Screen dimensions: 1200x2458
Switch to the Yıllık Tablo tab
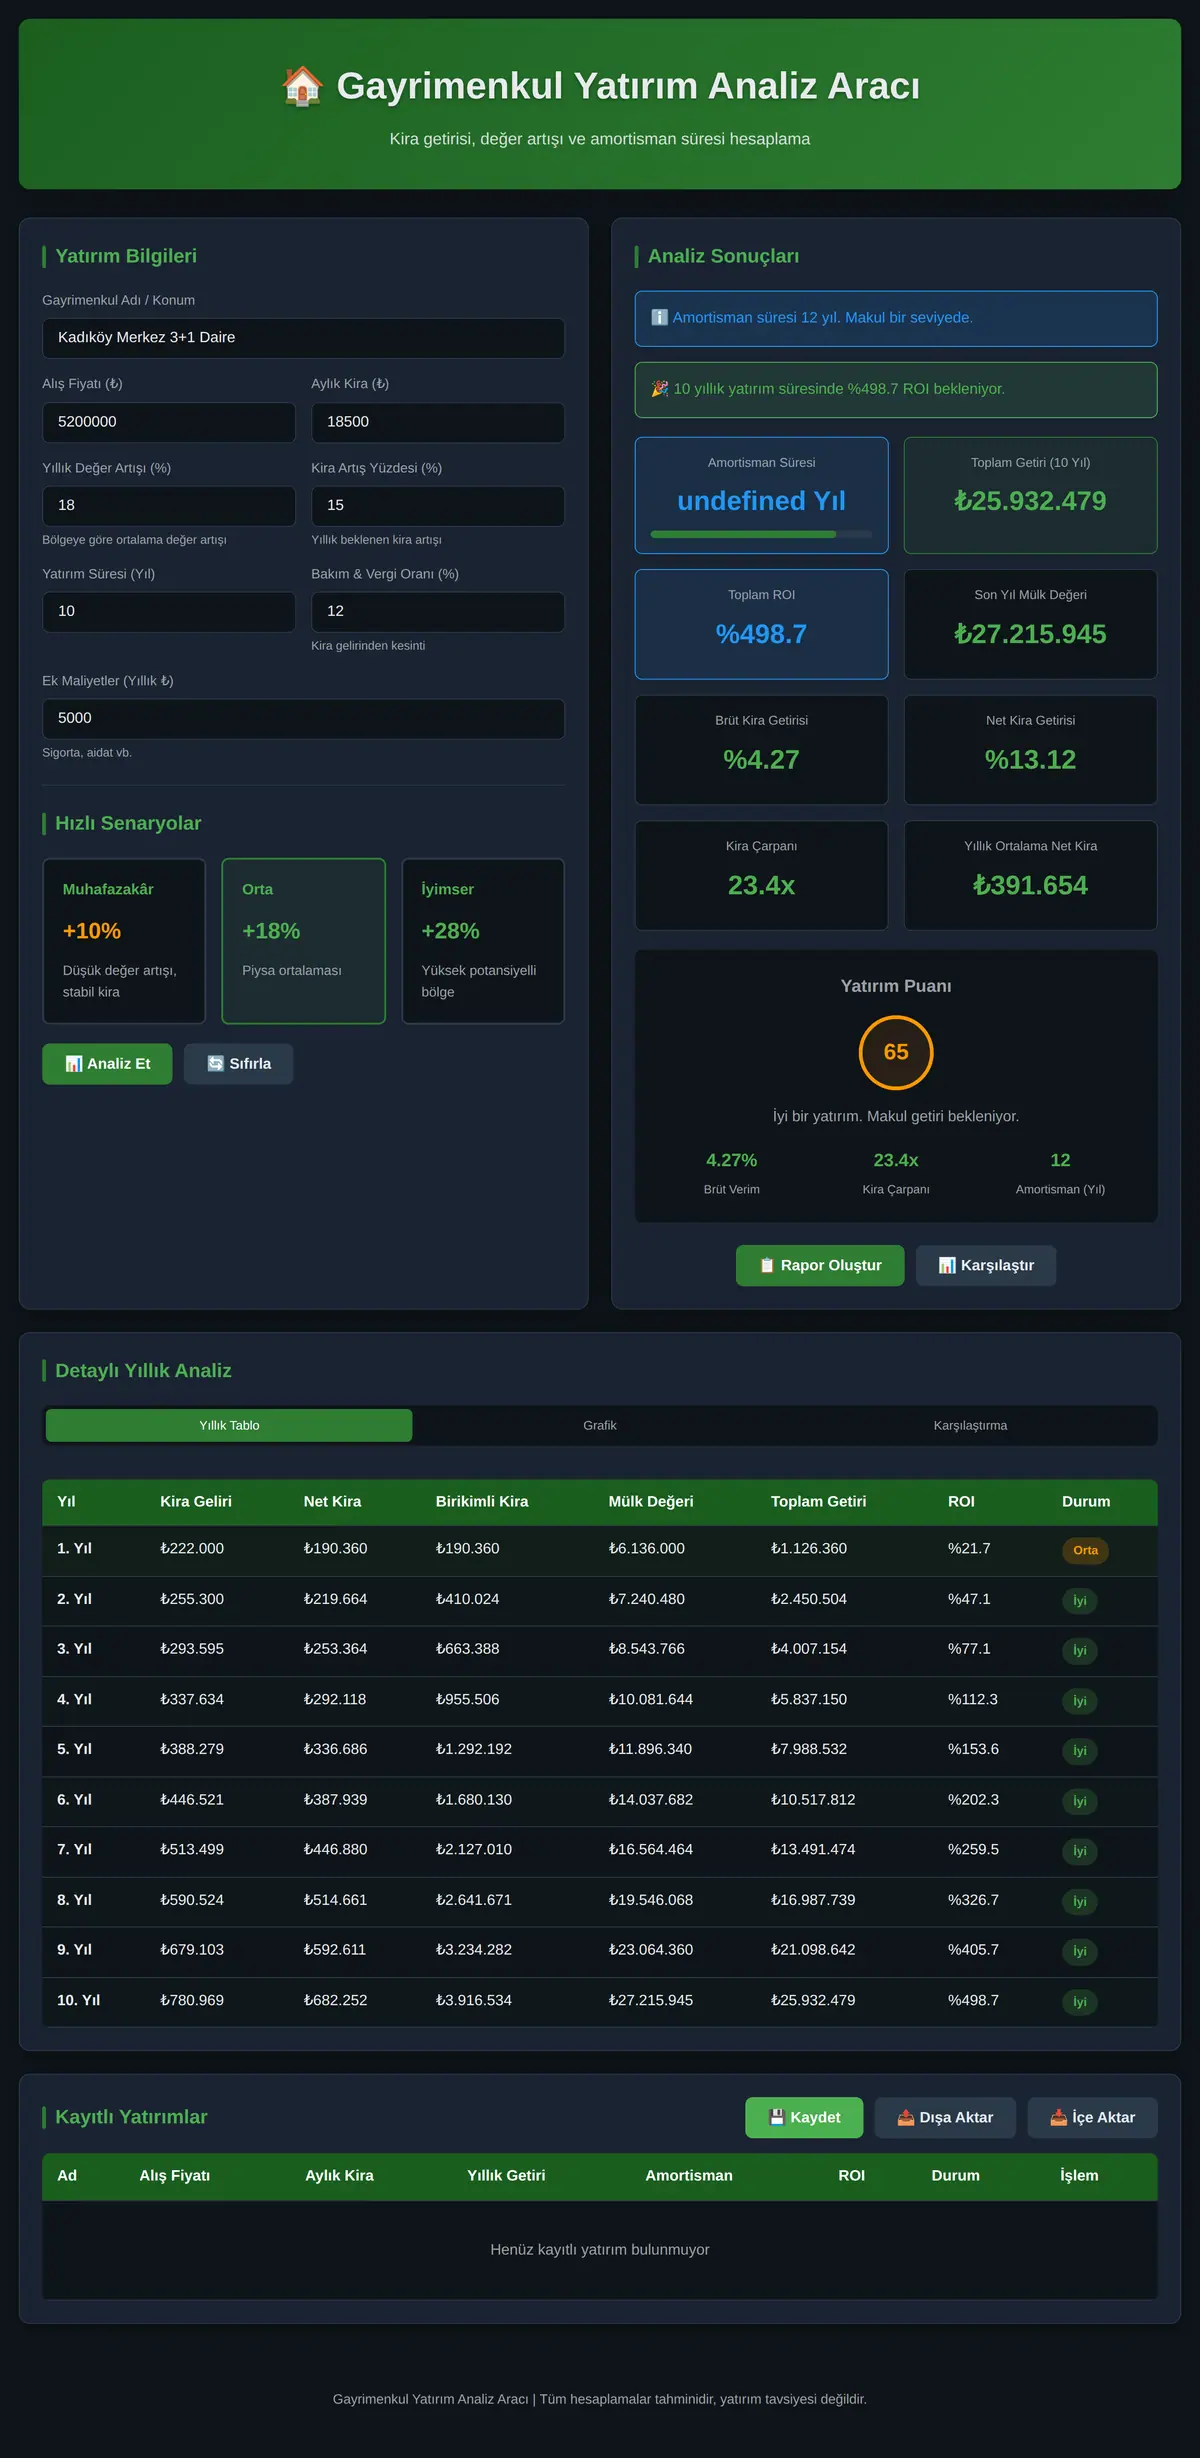pyautogui.click(x=229, y=1425)
